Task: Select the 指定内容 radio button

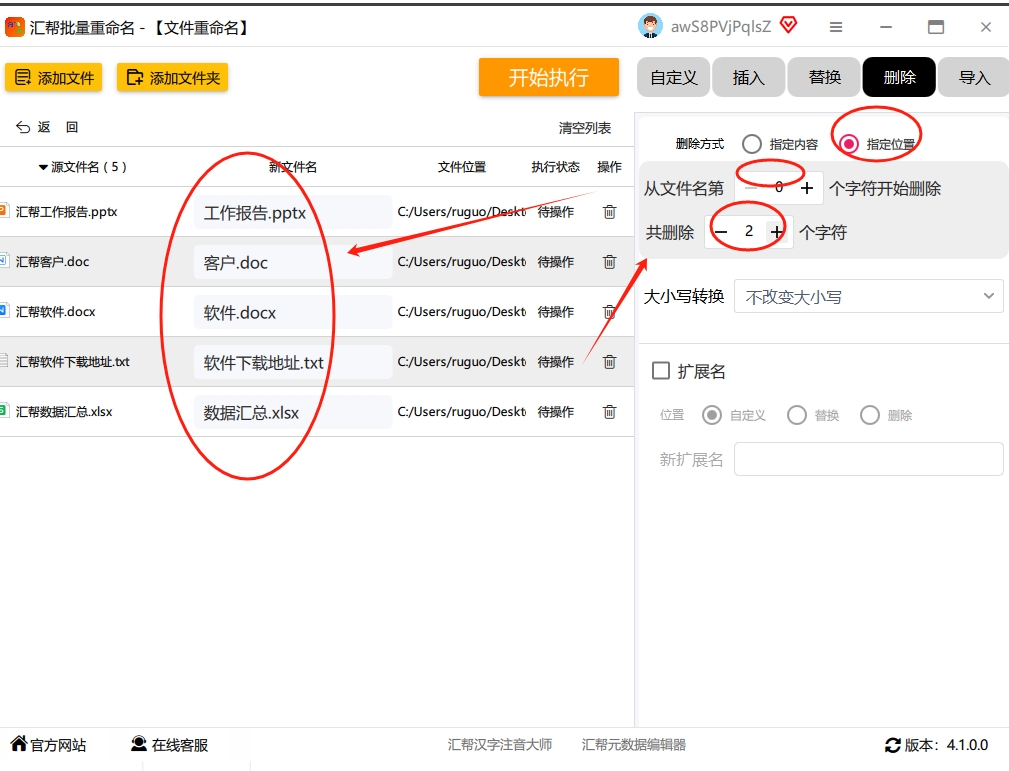Action: pyautogui.click(x=752, y=144)
